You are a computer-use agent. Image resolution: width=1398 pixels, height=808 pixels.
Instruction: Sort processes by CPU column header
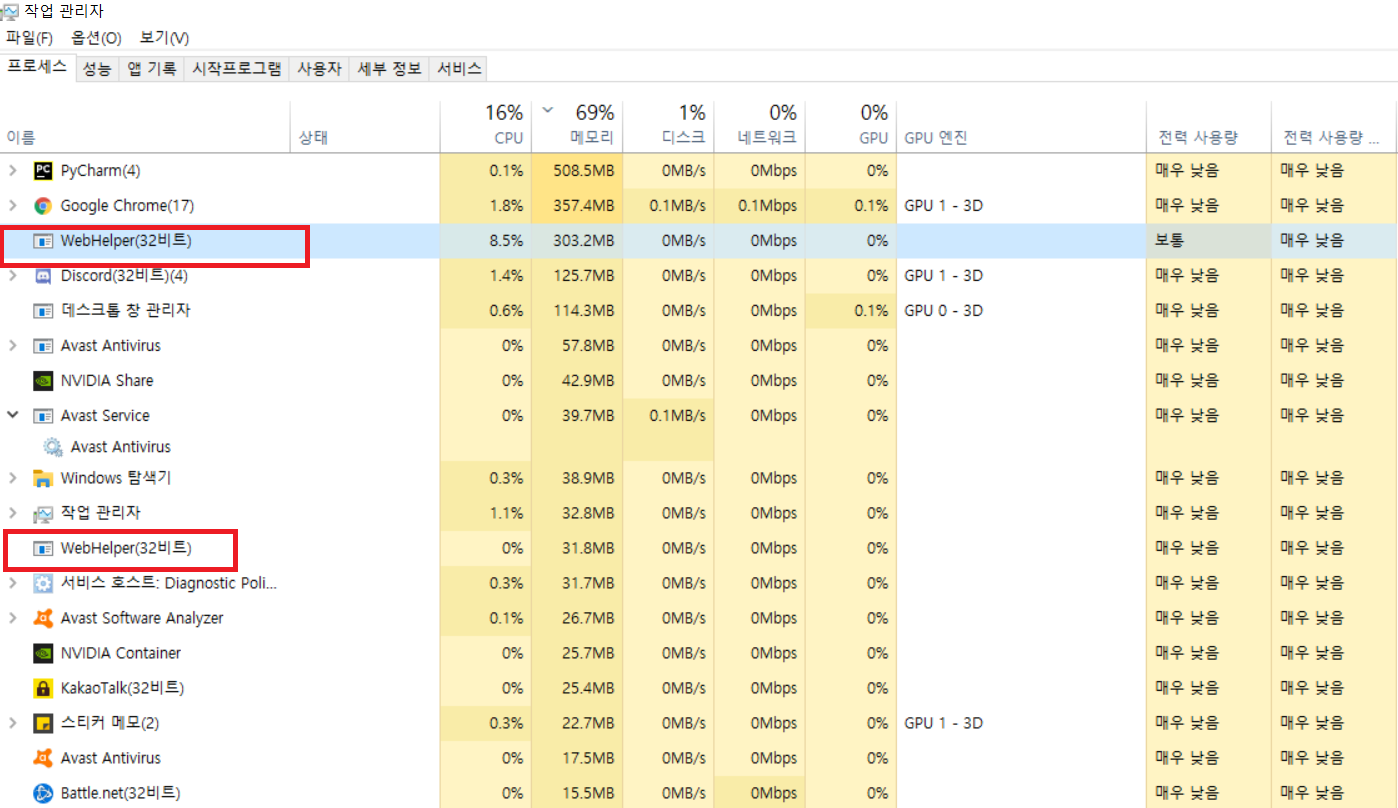point(486,127)
